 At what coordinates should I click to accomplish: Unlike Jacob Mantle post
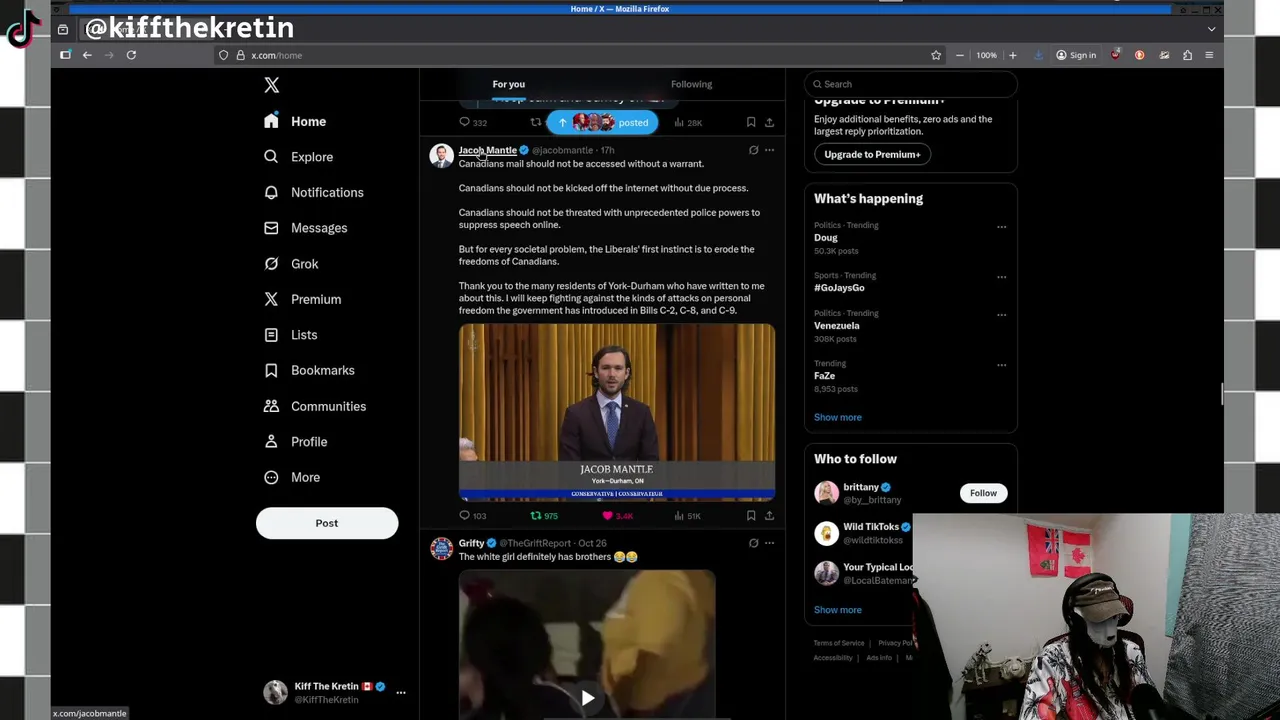click(x=617, y=516)
